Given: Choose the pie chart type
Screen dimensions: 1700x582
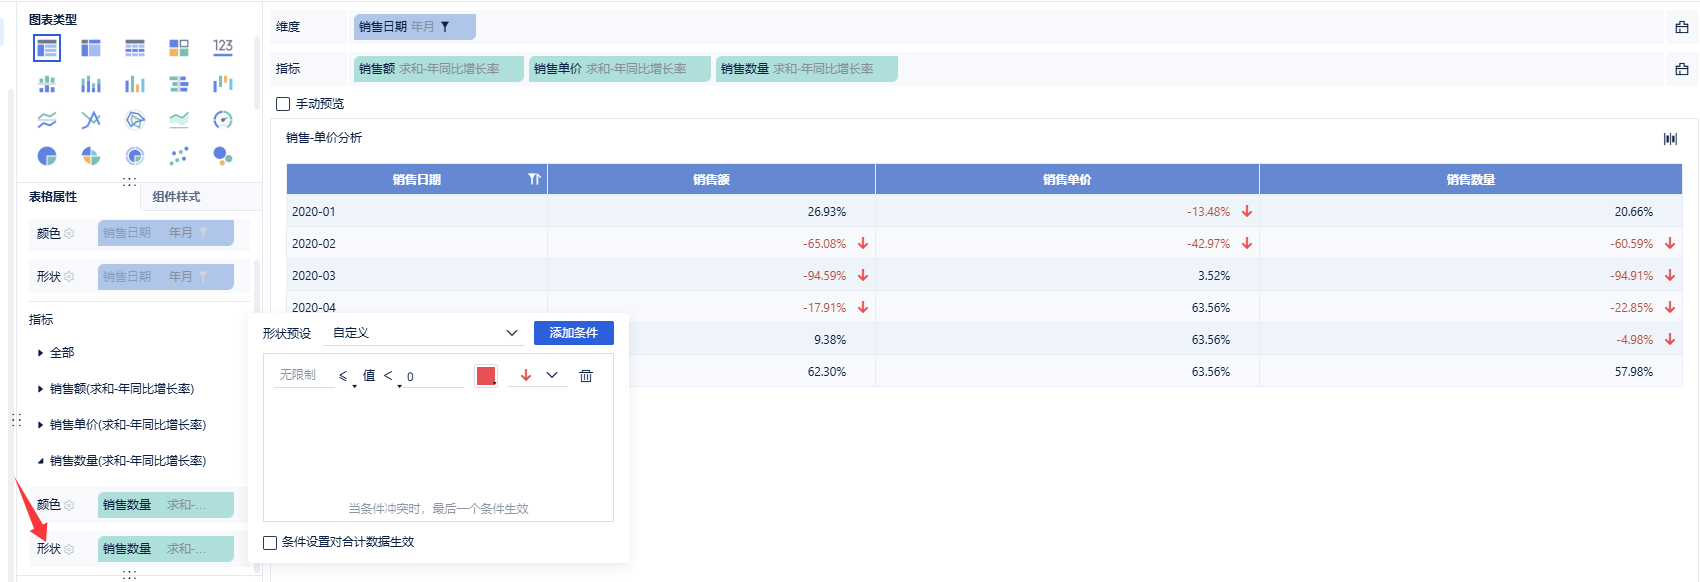Looking at the screenshot, I should click(x=47, y=156).
